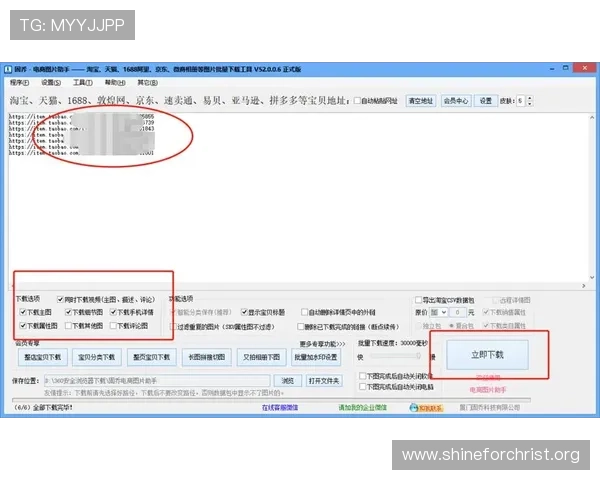Click the vertical scrollbar down arrow
This screenshot has height=480, width=600.
(592, 278)
